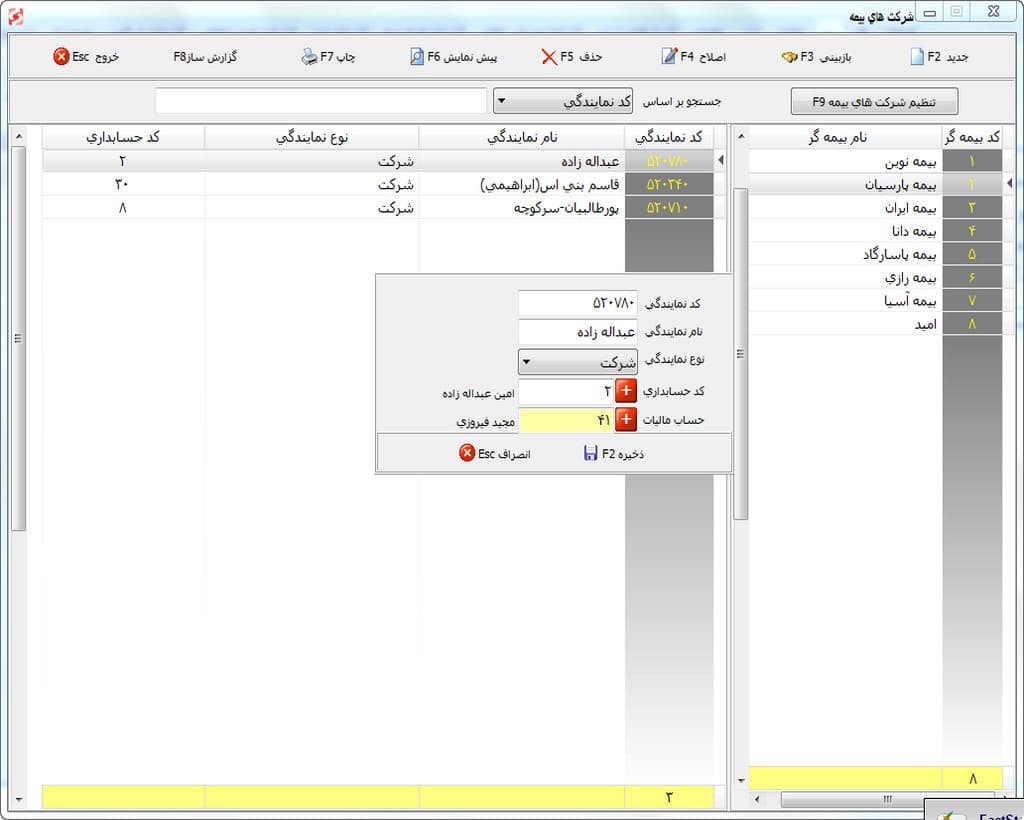Click the search text field in toolbar
This screenshot has height=820, width=1024.
[x=320, y=102]
